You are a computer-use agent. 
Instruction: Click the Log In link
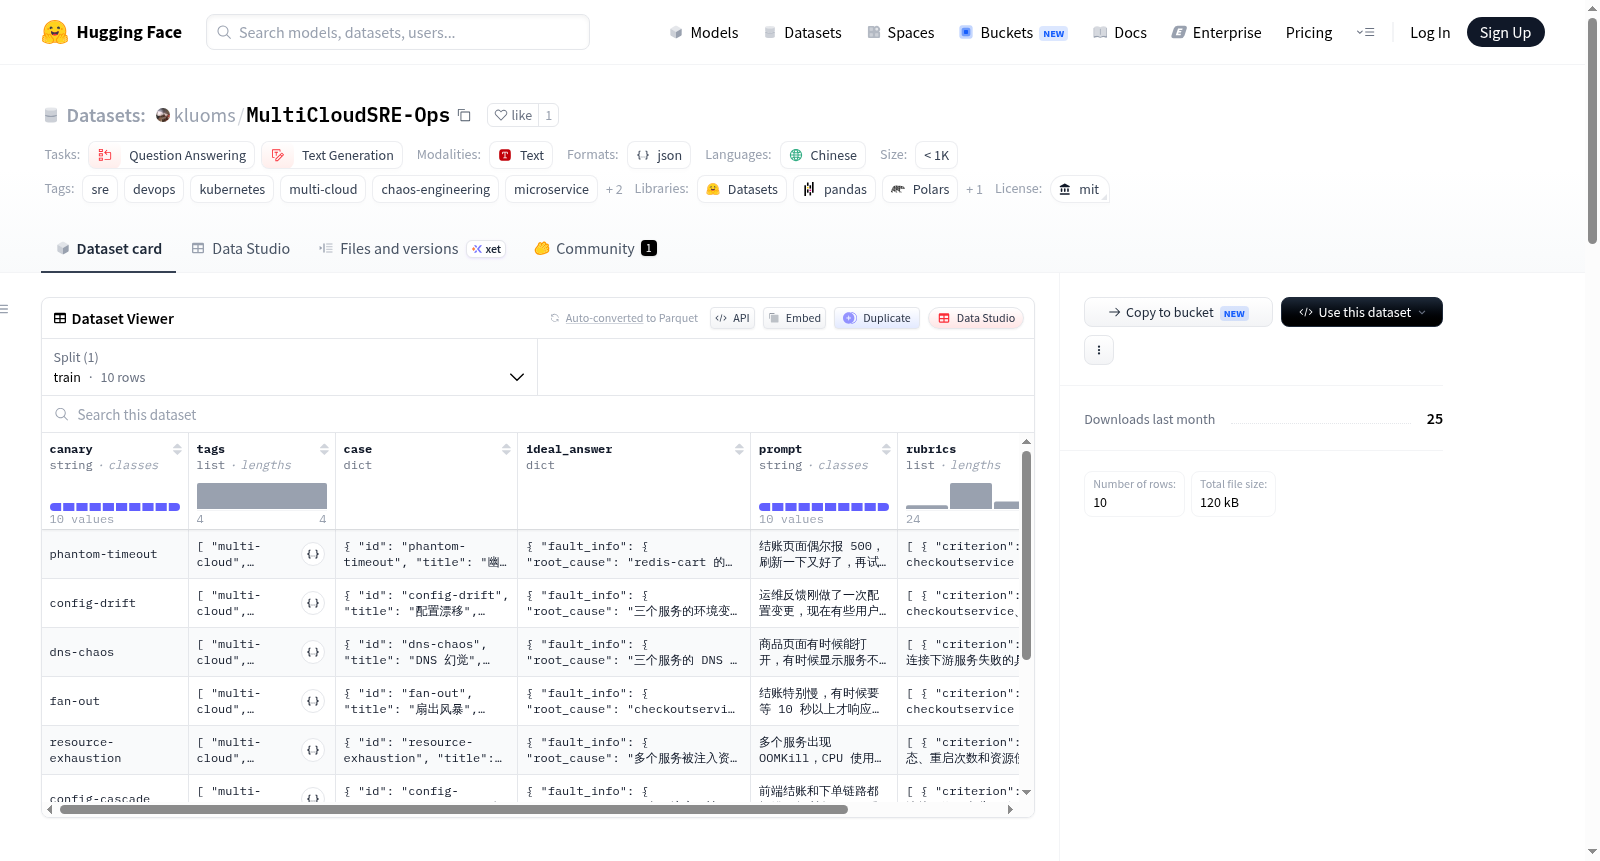(x=1430, y=32)
